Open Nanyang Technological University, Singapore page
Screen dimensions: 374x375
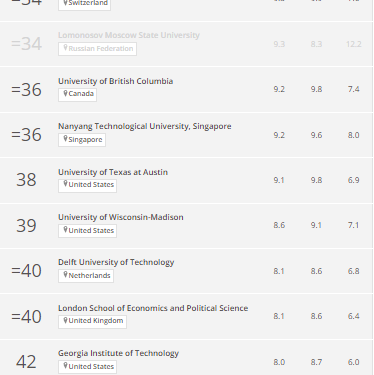145,126
